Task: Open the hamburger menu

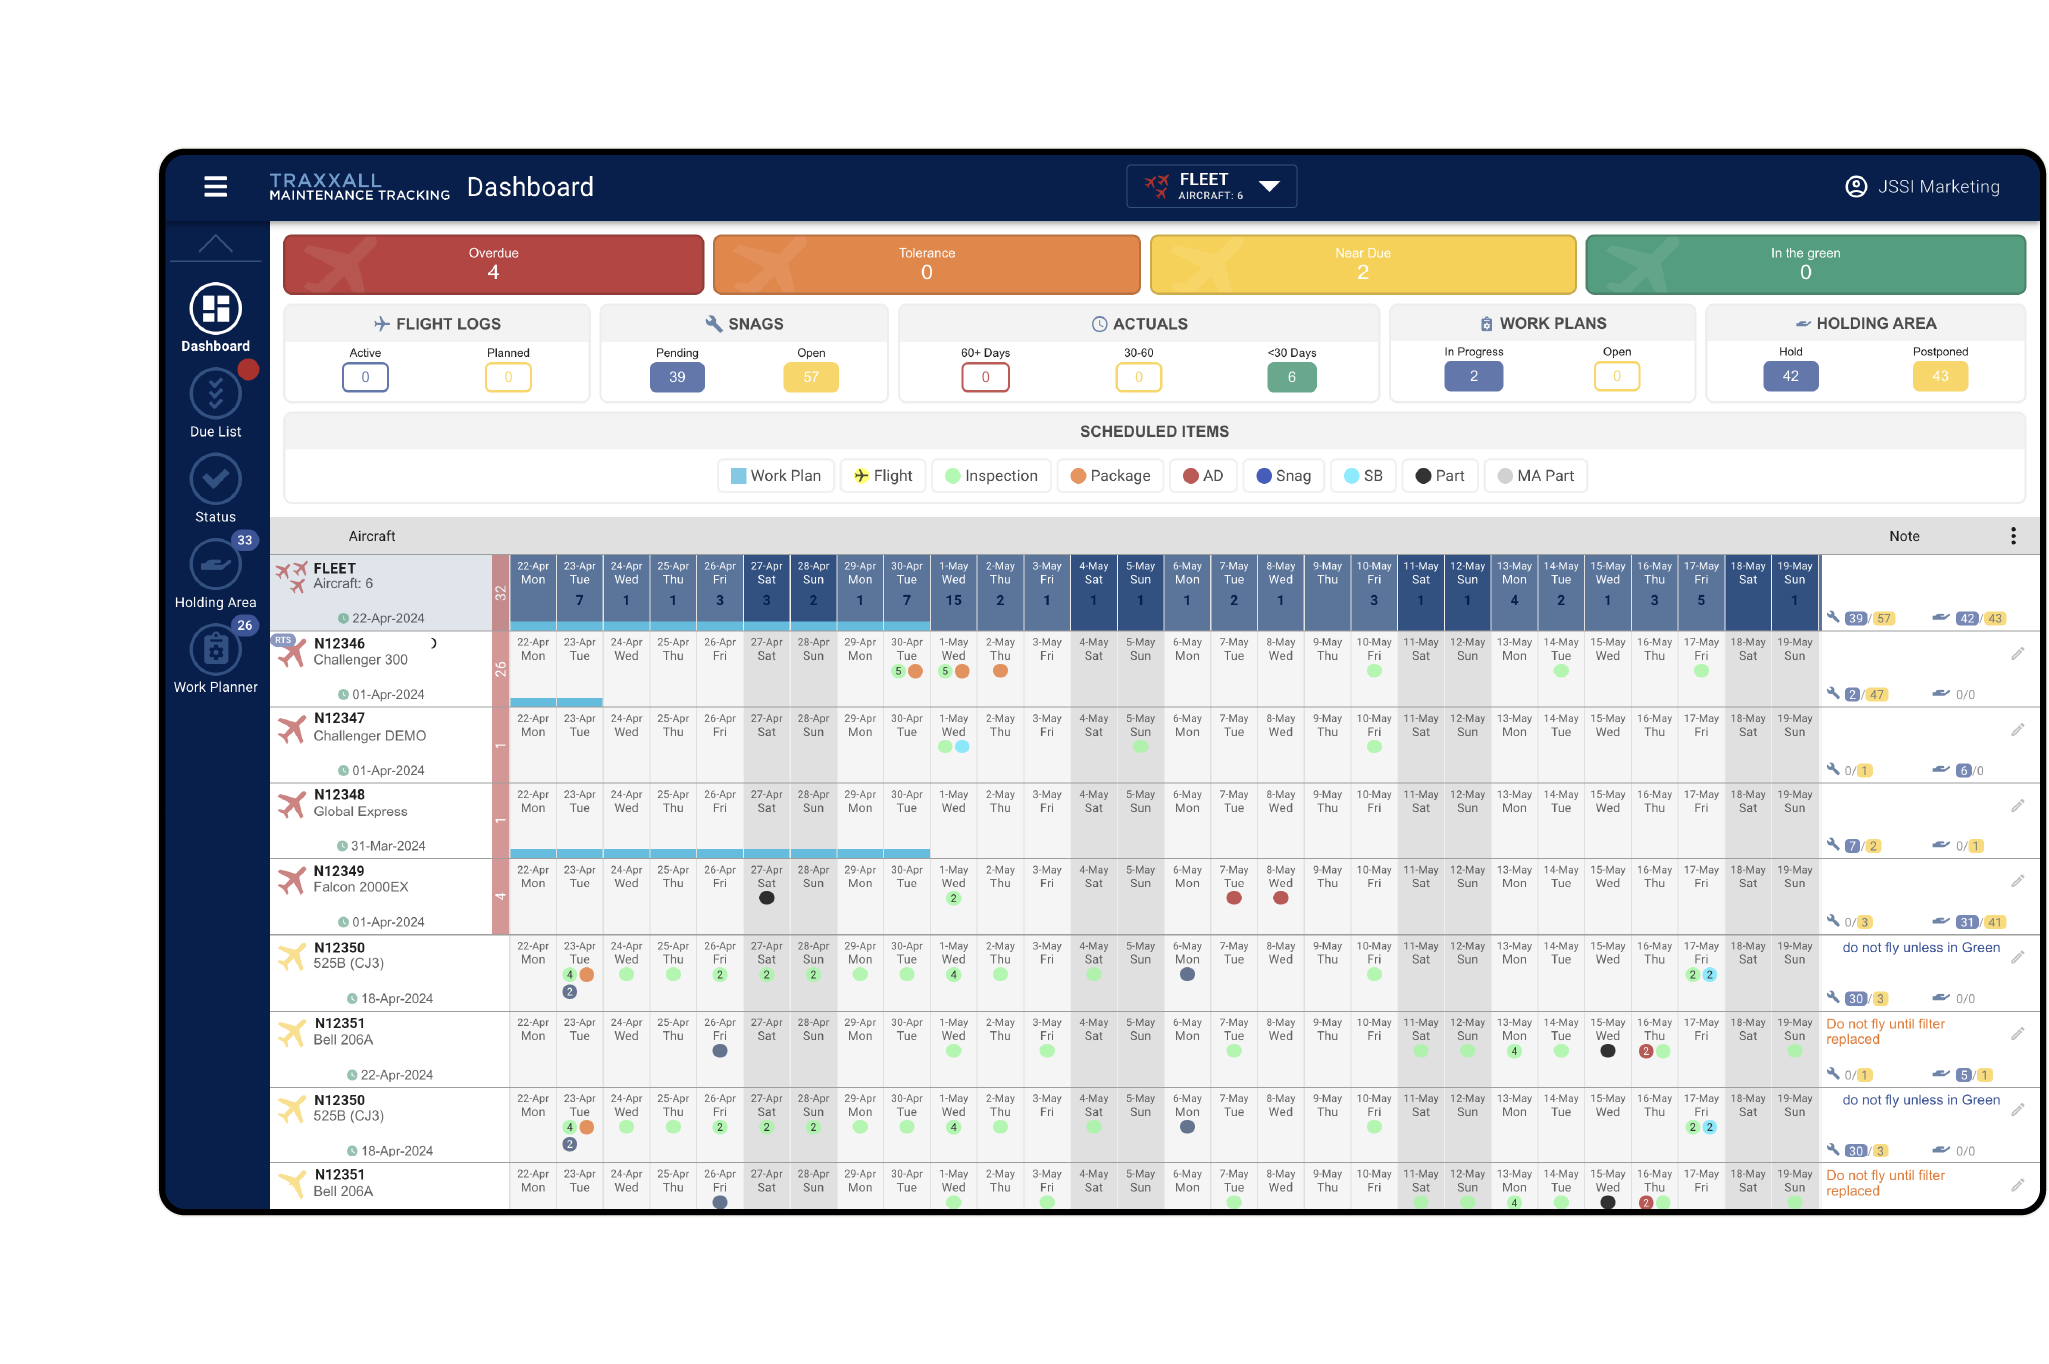Action: 215,187
